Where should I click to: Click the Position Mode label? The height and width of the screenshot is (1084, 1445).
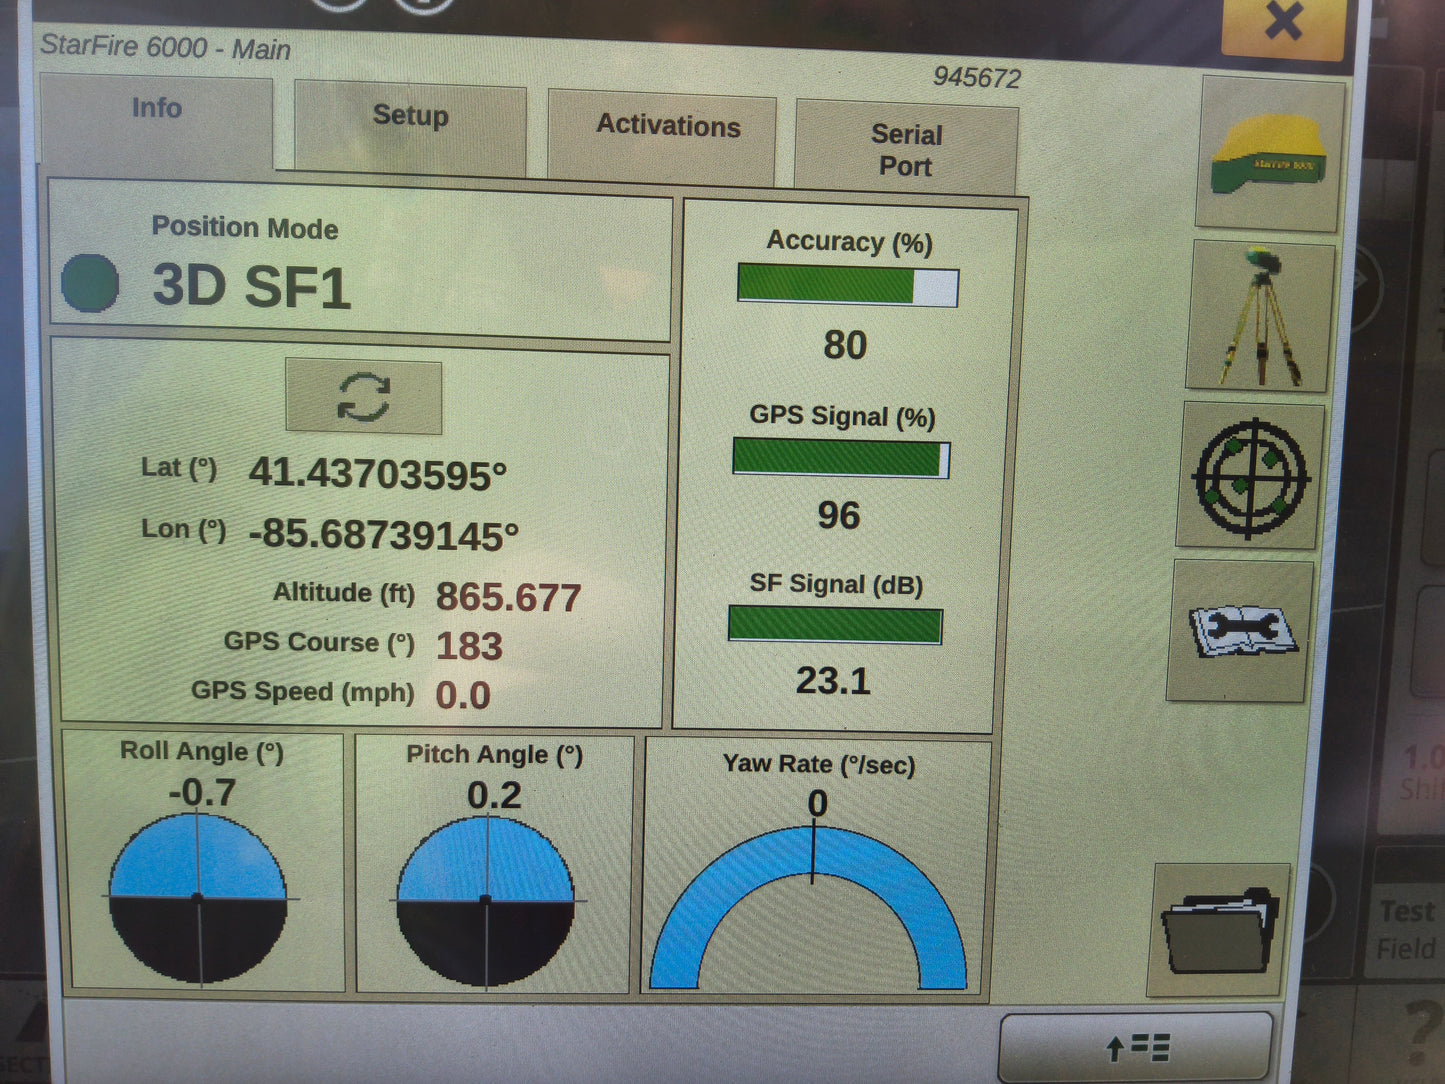[x=245, y=228]
